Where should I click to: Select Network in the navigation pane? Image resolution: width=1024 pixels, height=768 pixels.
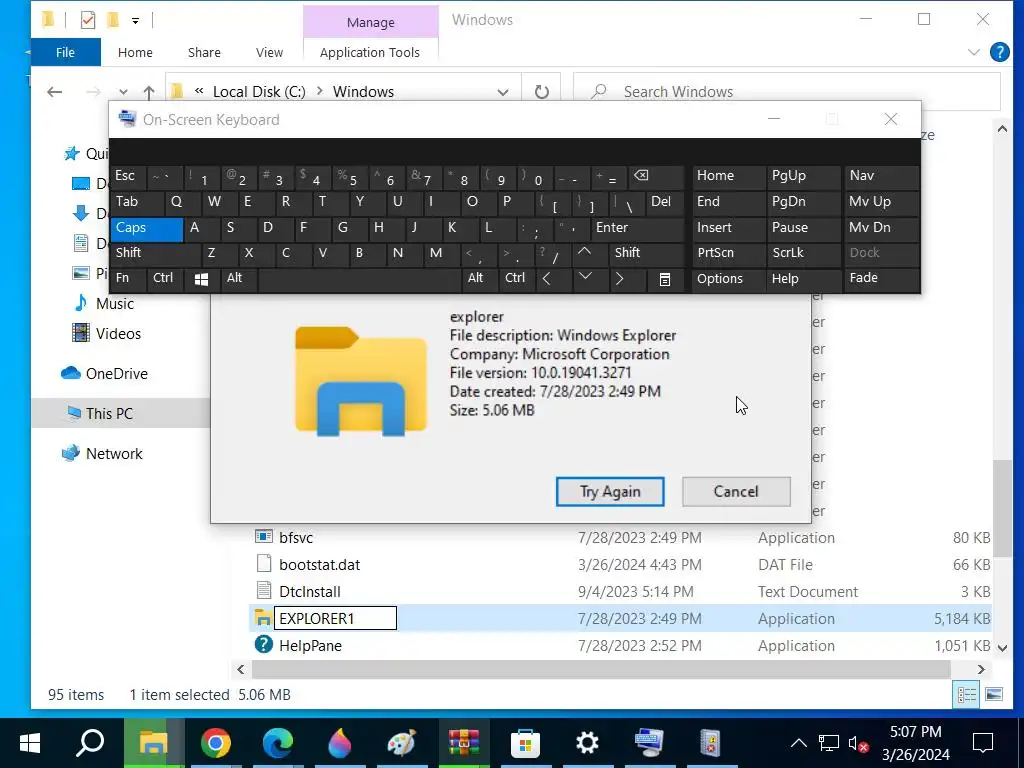pyautogui.click(x=114, y=454)
